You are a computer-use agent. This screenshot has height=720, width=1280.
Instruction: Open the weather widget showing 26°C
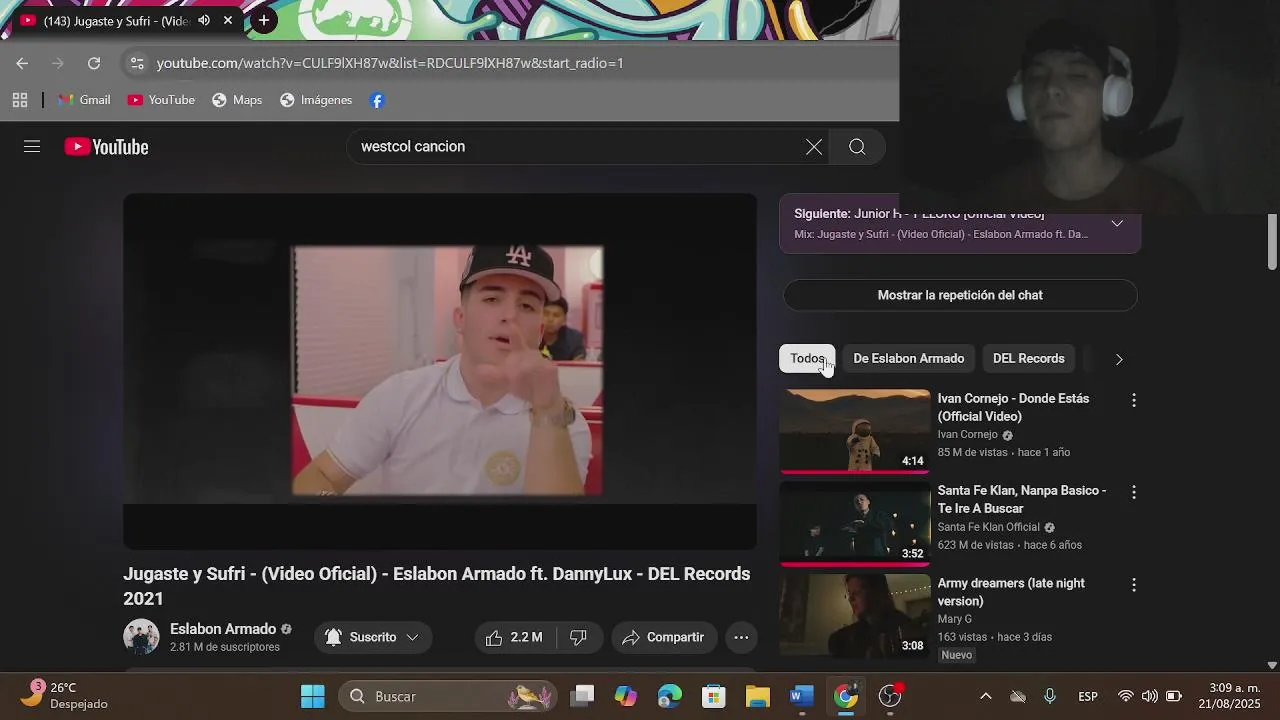pyautogui.click(x=65, y=696)
